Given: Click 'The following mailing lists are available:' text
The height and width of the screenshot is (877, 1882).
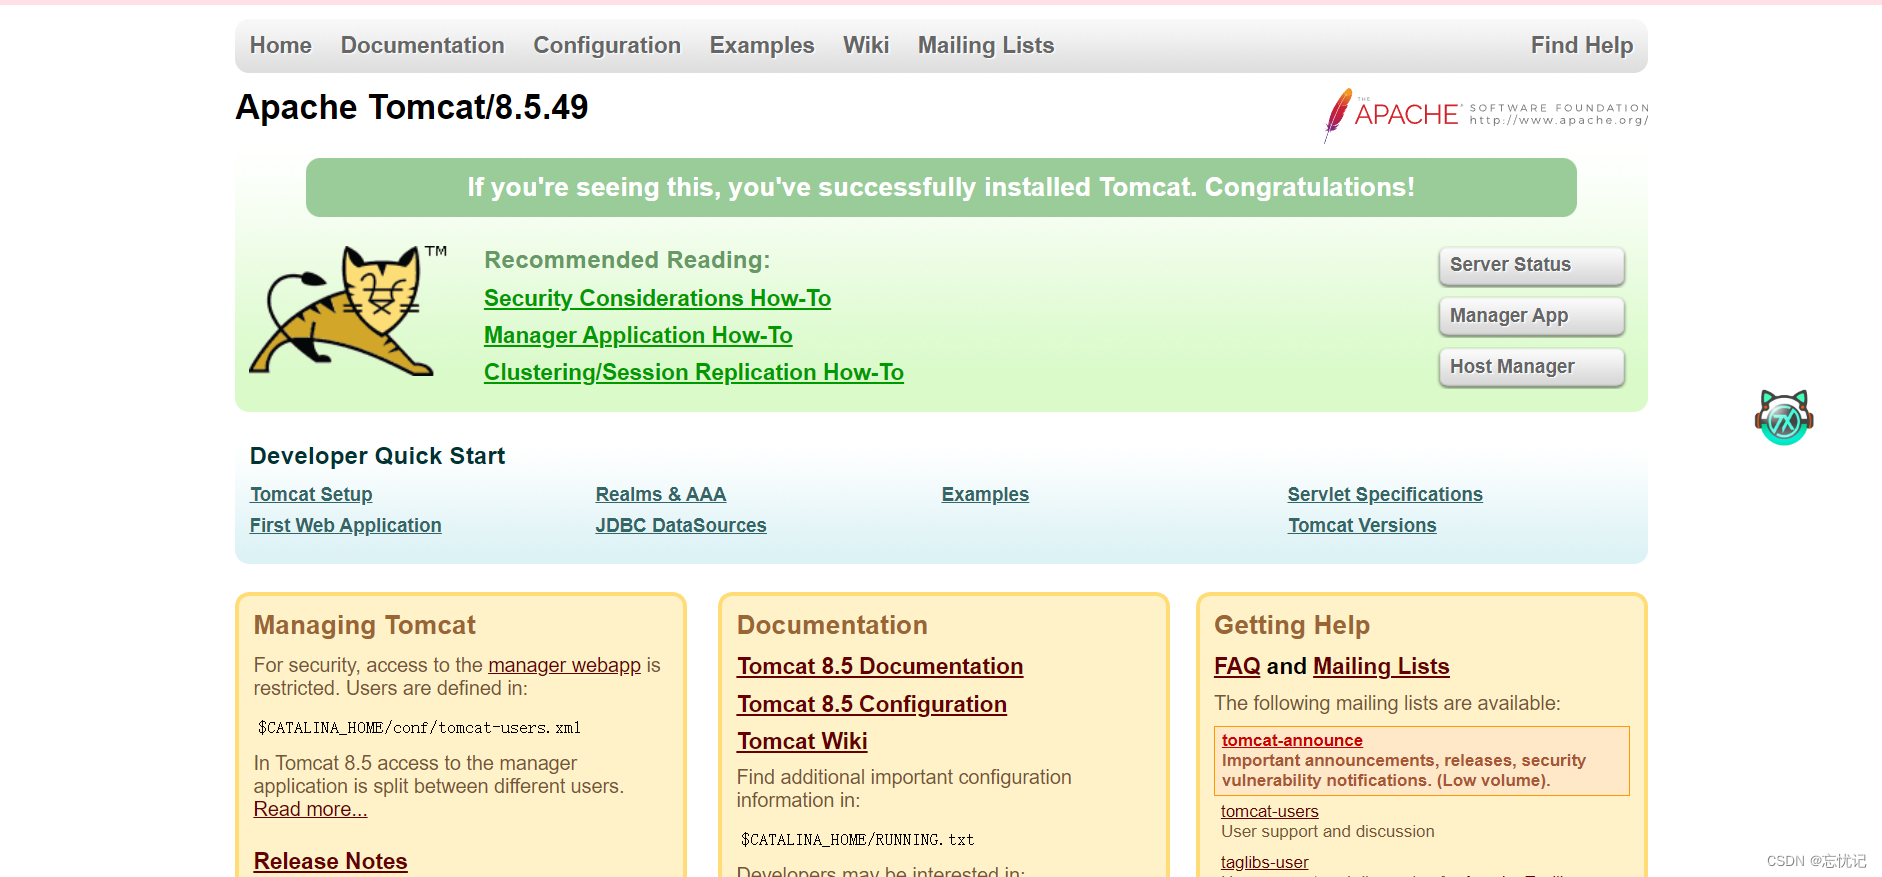Looking at the screenshot, I should pyautogui.click(x=1387, y=703).
